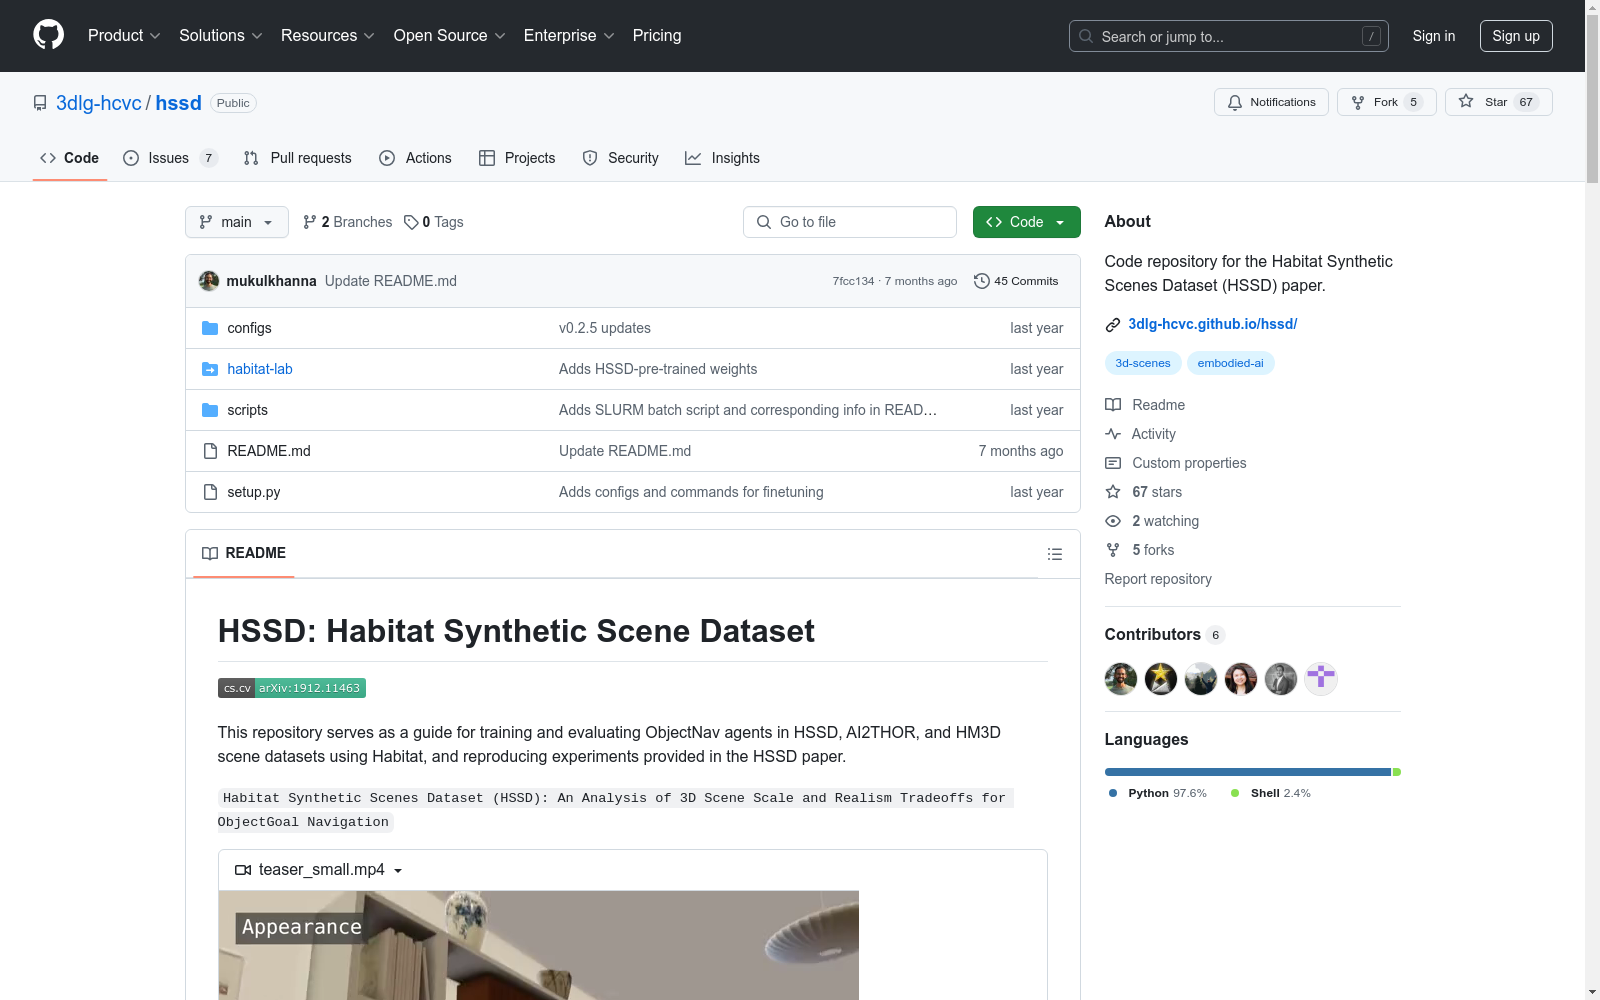Open the star-emblem contributor avatar

pos(1161,679)
